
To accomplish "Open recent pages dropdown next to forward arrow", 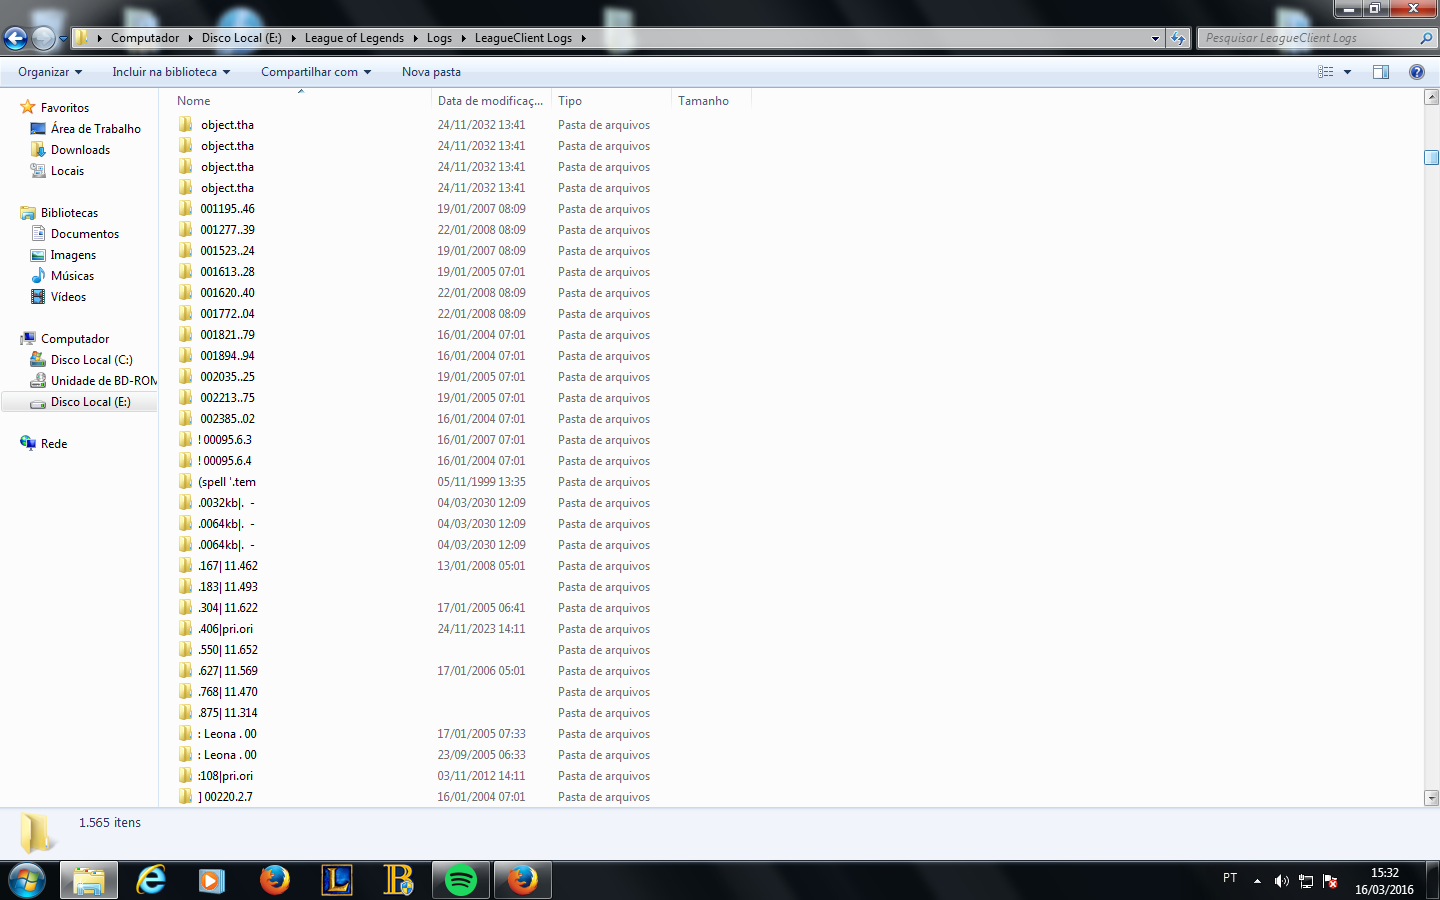I will (63, 39).
